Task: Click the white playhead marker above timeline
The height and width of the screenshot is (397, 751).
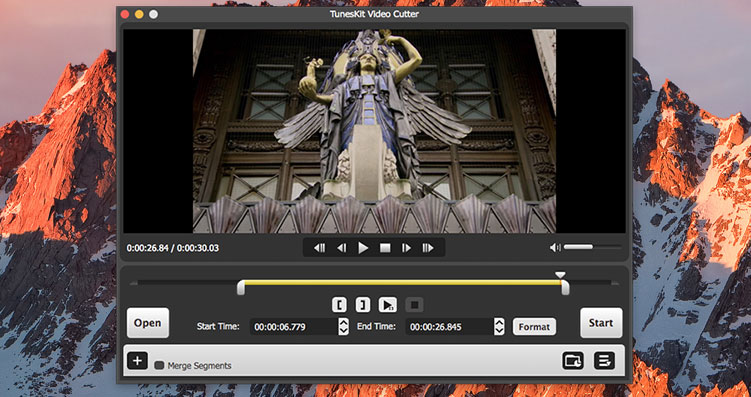Action: (x=560, y=275)
